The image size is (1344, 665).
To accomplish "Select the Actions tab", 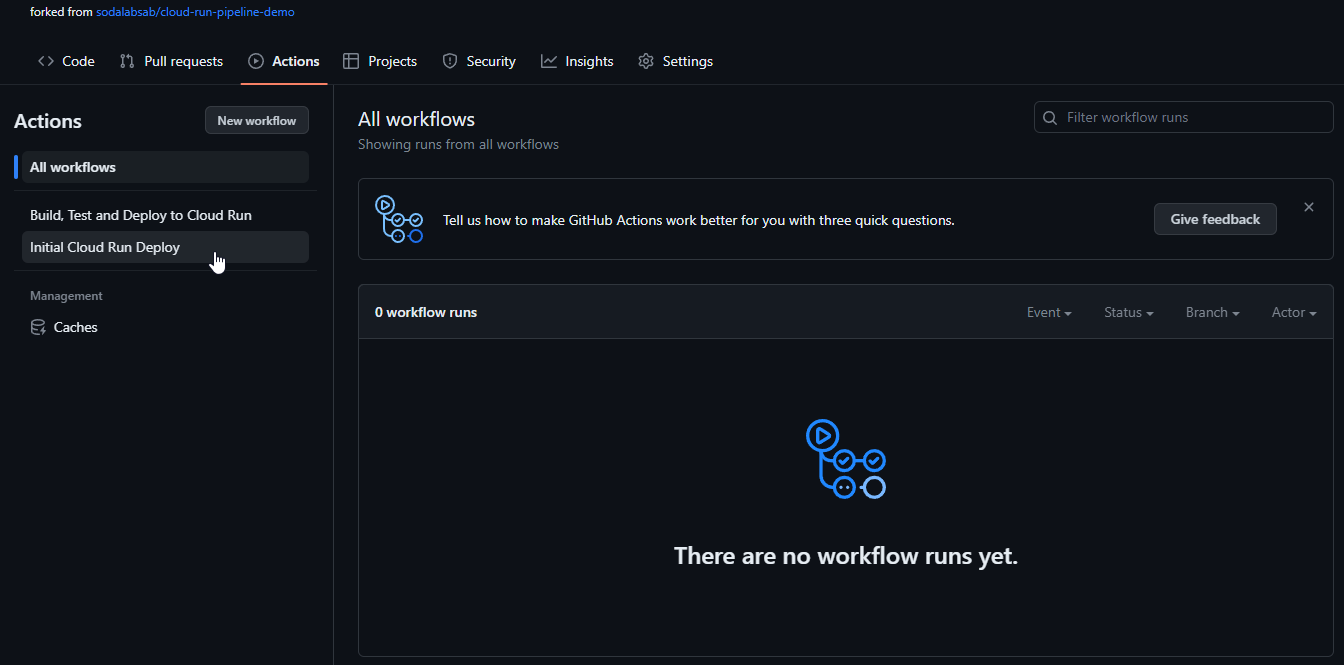I will [x=284, y=61].
